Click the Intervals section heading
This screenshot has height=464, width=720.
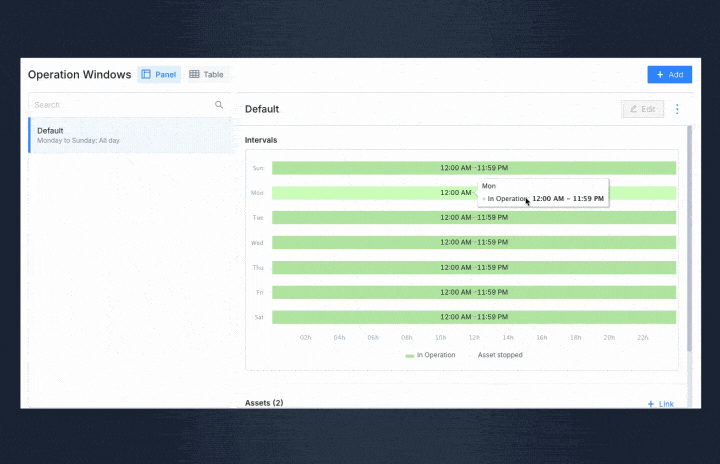[x=261, y=140]
